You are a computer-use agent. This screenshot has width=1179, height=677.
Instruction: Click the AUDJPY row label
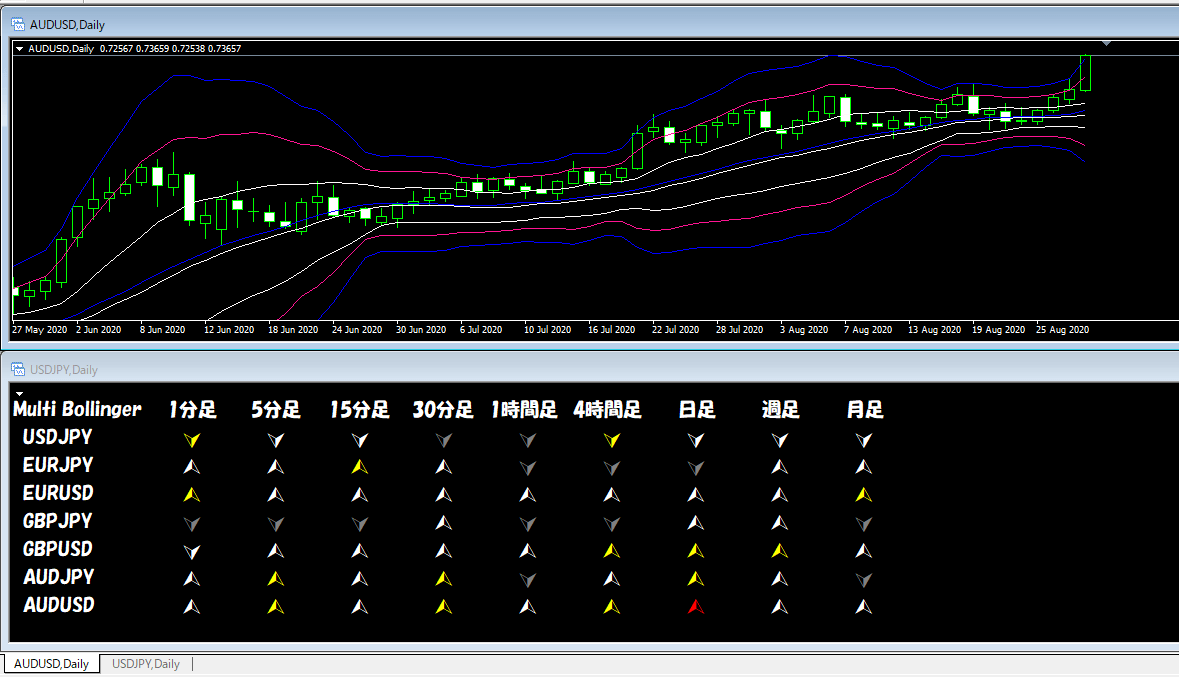59,577
